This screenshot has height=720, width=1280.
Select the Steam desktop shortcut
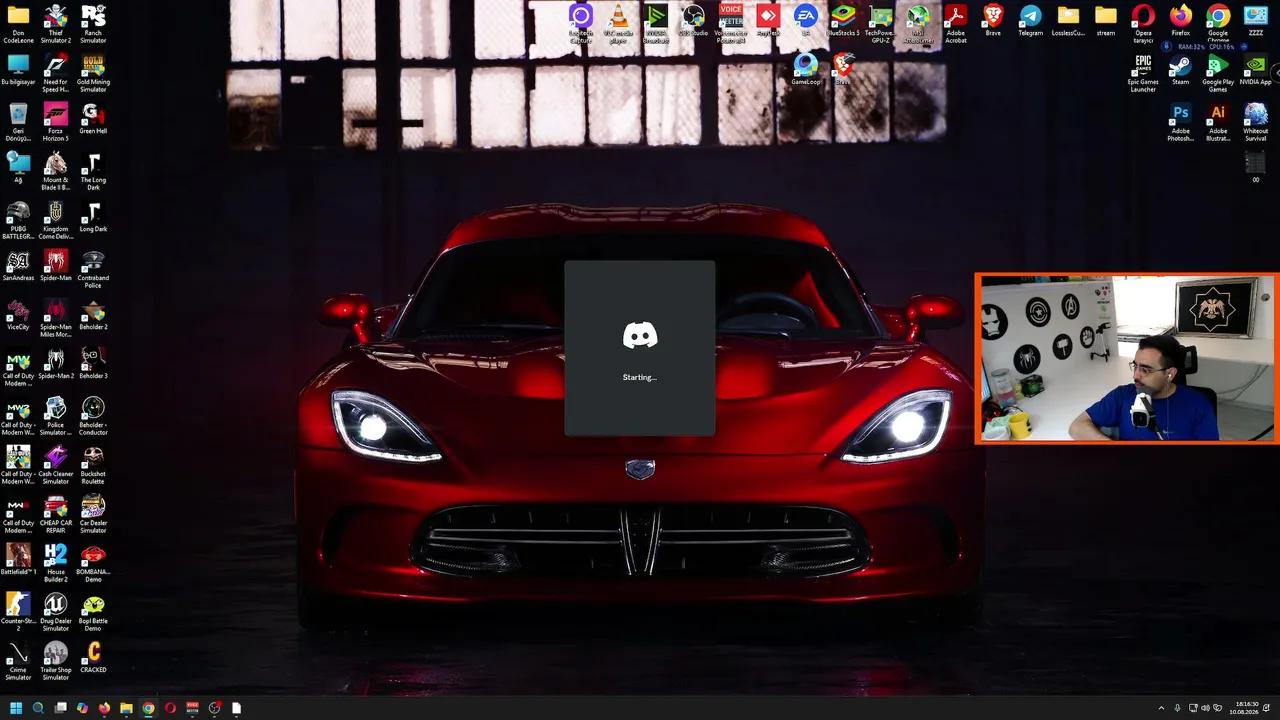pyautogui.click(x=1180, y=69)
